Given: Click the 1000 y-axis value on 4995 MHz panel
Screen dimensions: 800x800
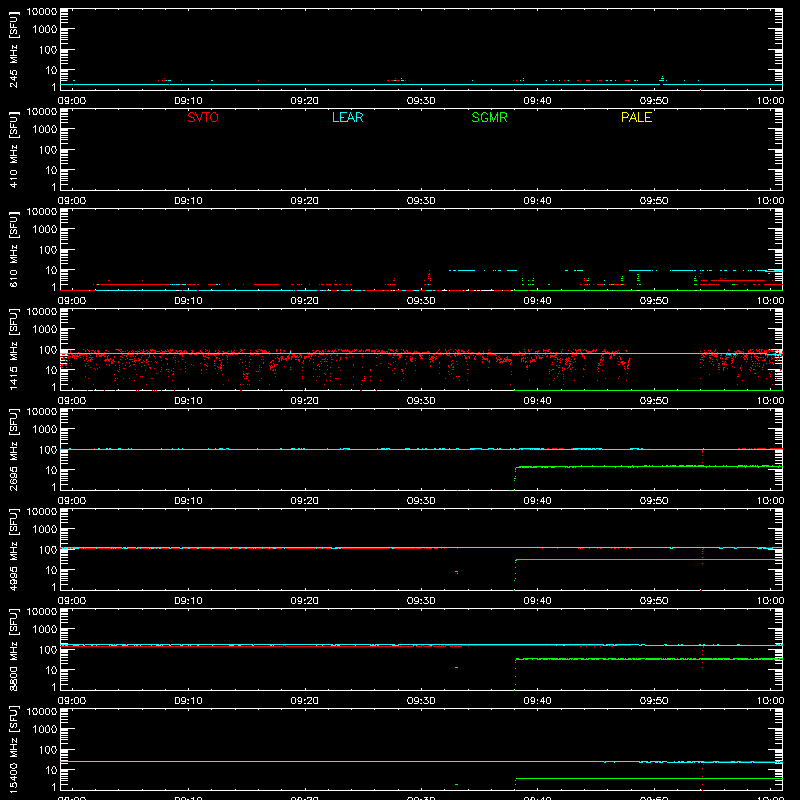Looking at the screenshot, I should [45, 530].
